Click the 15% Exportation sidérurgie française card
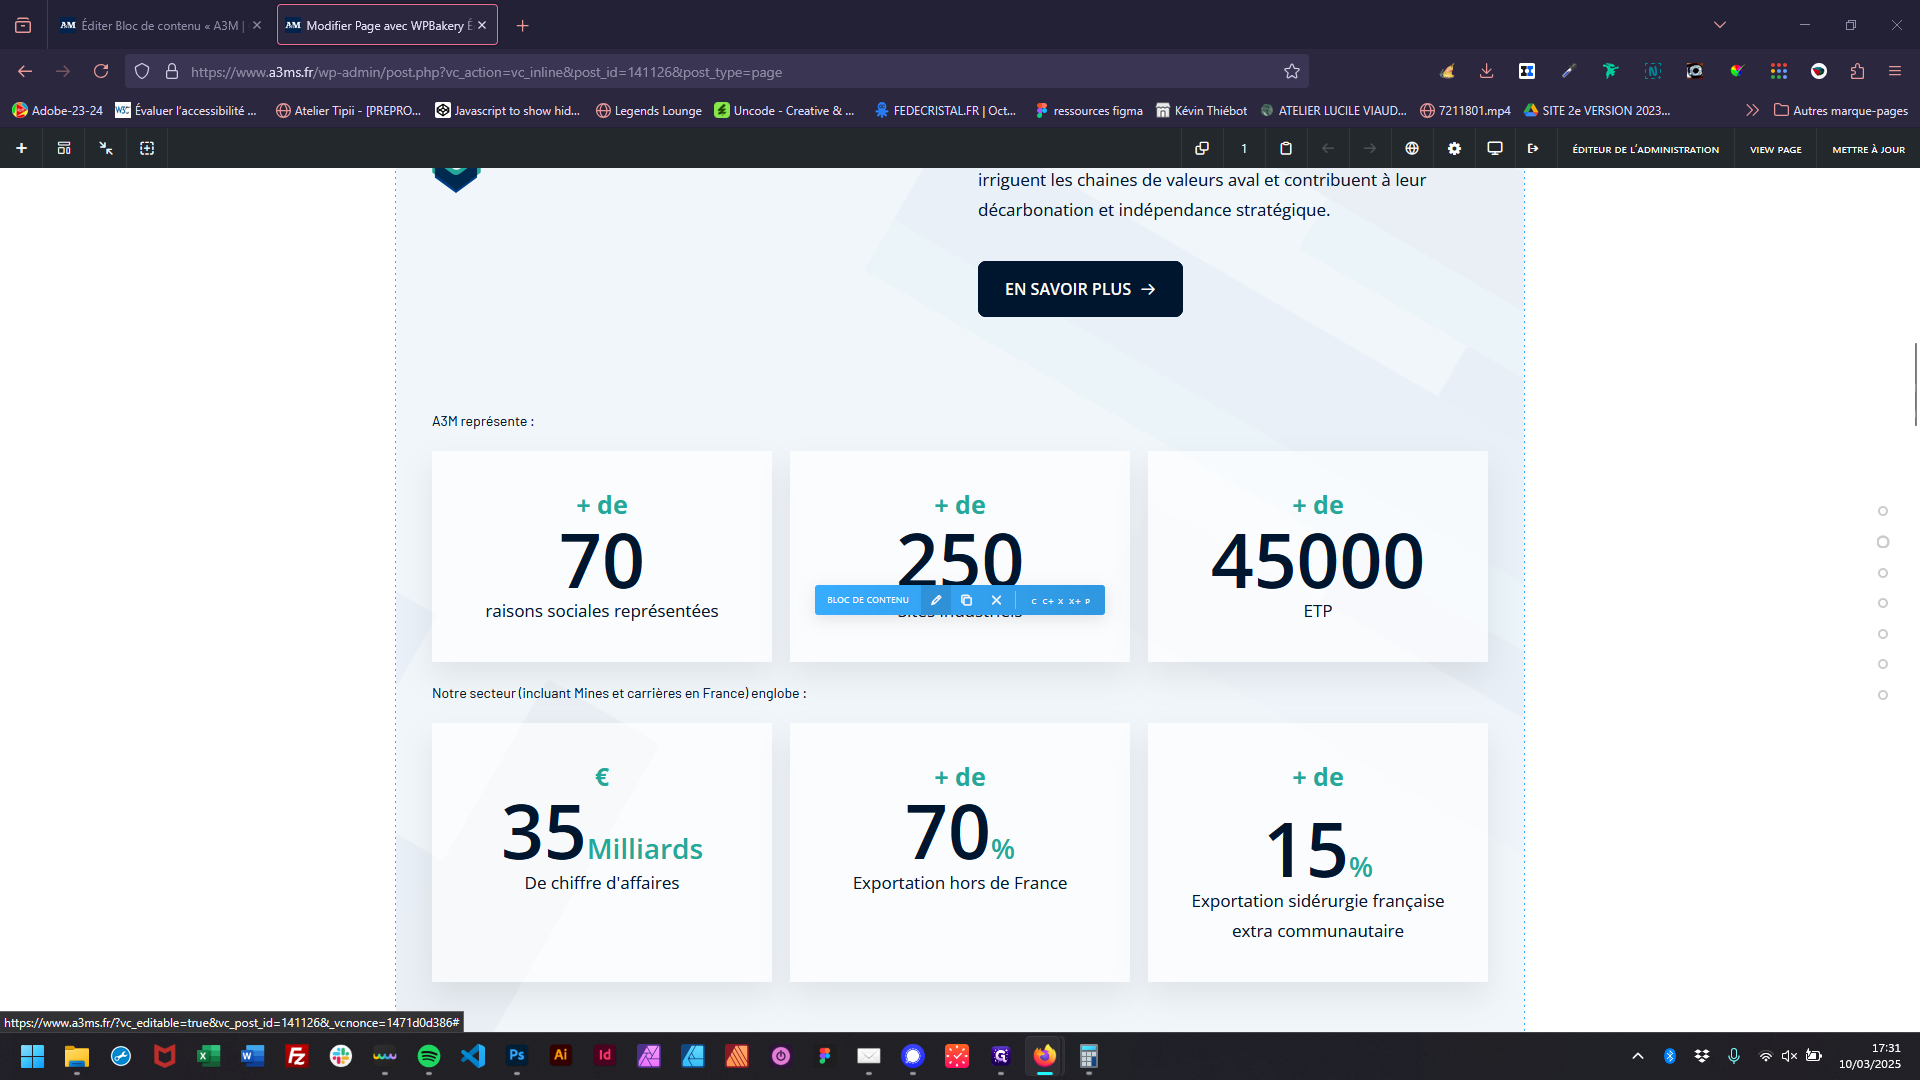1920x1080 pixels. coord(1318,852)
